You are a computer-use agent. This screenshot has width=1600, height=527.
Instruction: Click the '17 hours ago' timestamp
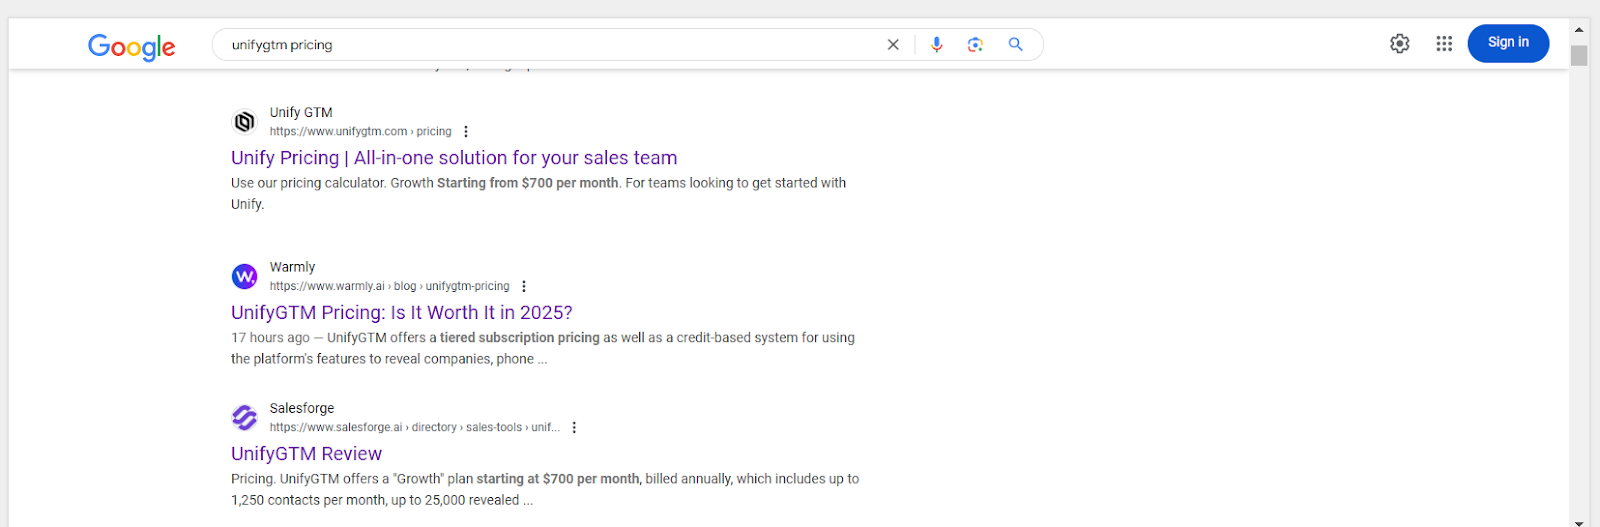click(x=270, y=338)
